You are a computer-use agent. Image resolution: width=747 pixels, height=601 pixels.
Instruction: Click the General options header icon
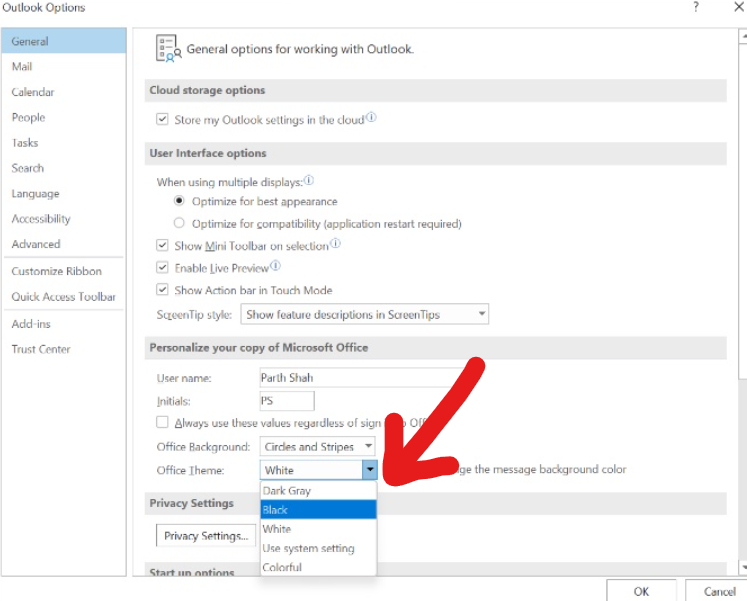click(x=169, y=48)
